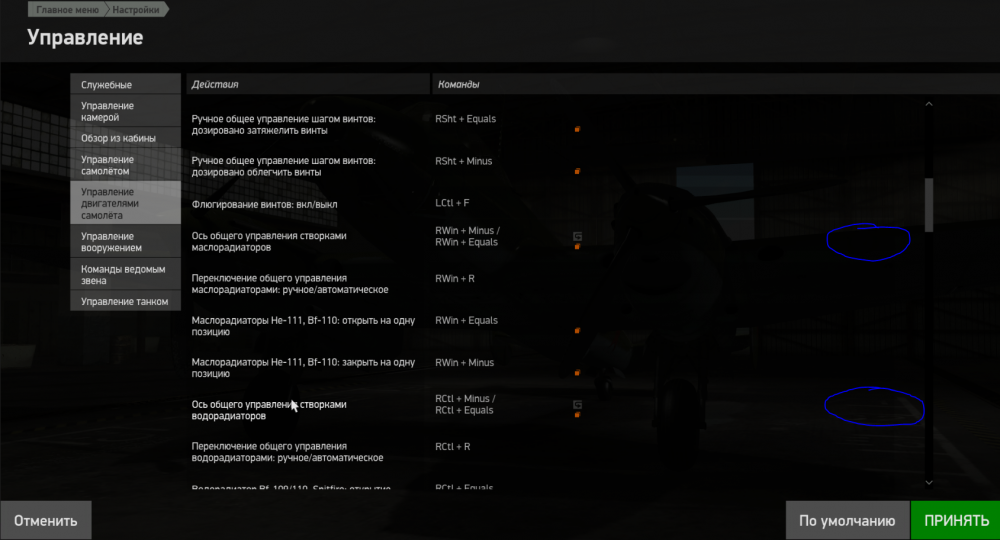Click Команды column header

click(716, 84)
